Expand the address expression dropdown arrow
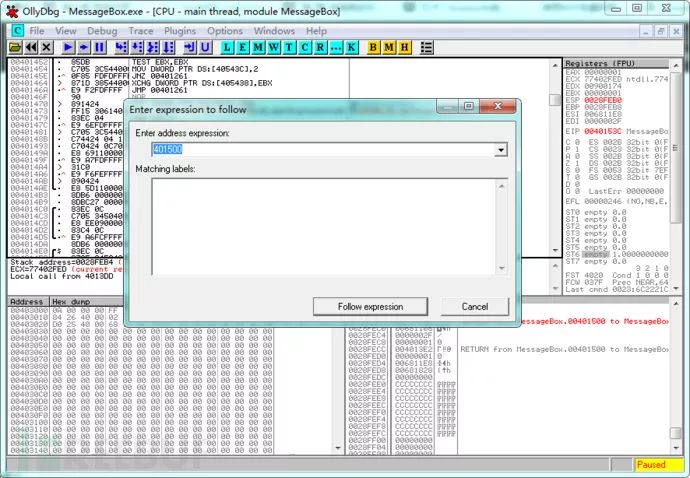Image resolution: width=690 pixels, height=478 pixels. coord(500,150)
